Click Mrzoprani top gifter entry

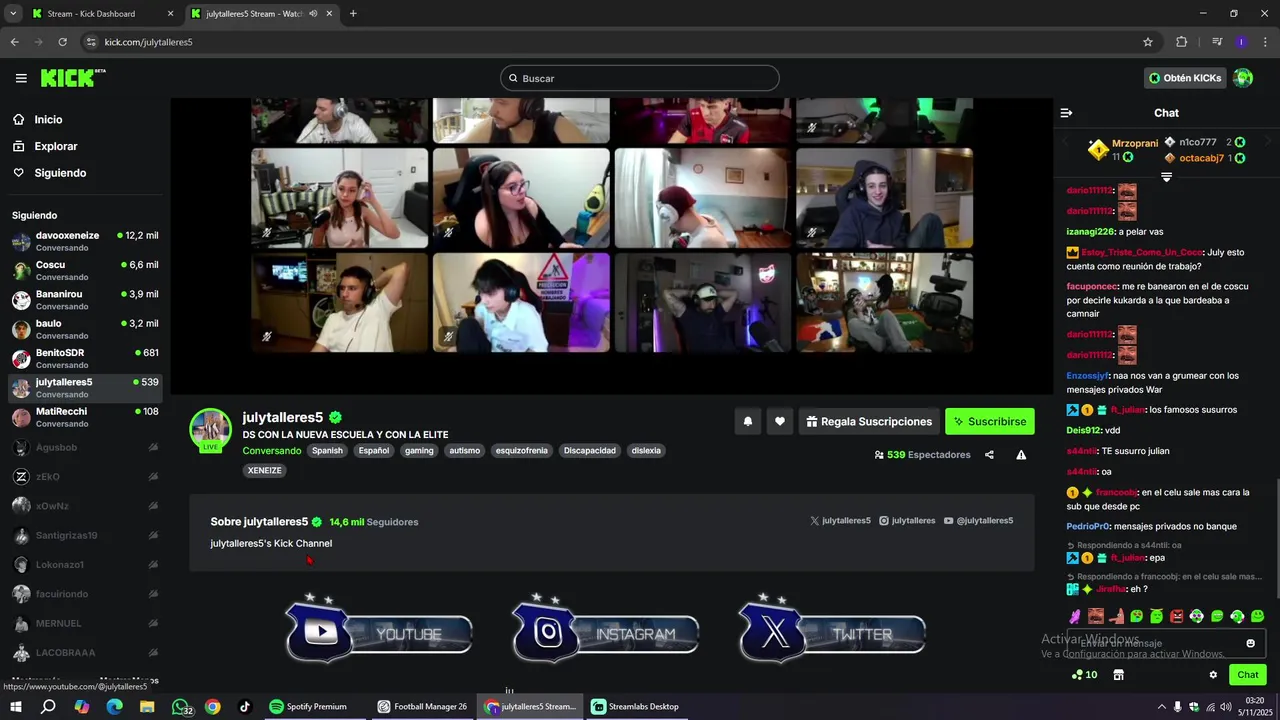[1124, 150]
